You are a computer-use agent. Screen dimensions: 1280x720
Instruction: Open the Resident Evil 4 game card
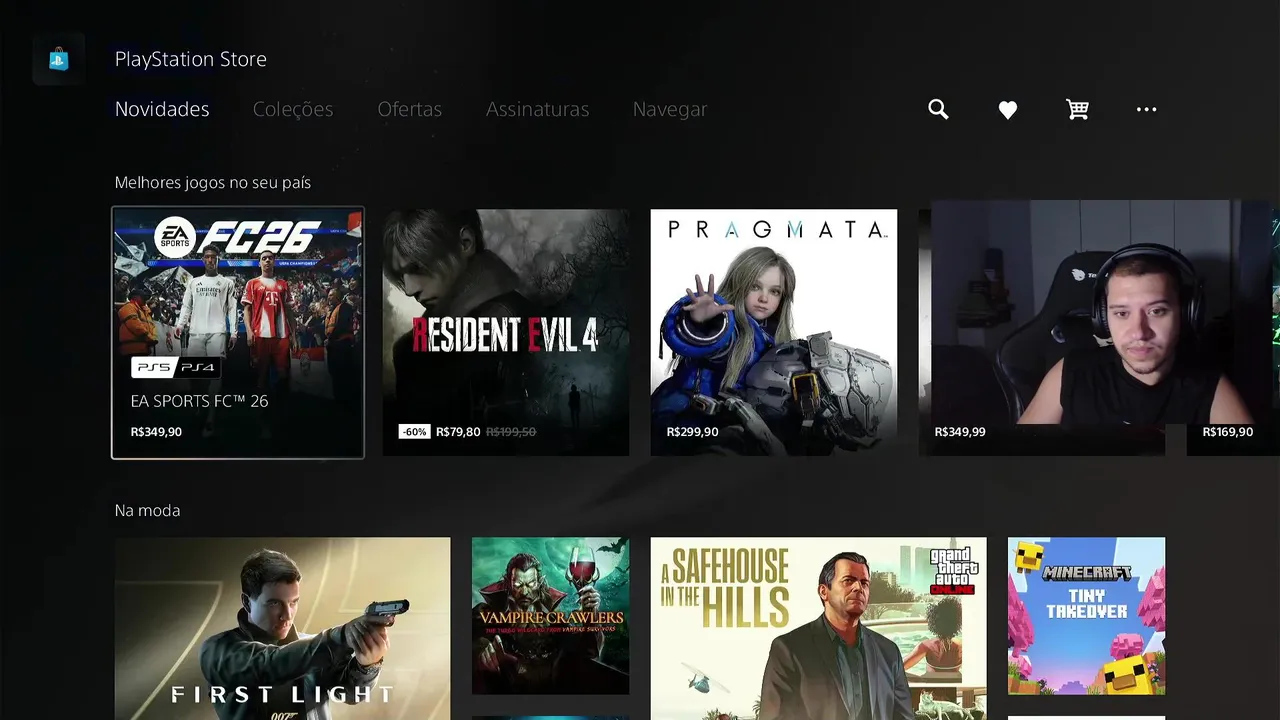pos(506,332)
